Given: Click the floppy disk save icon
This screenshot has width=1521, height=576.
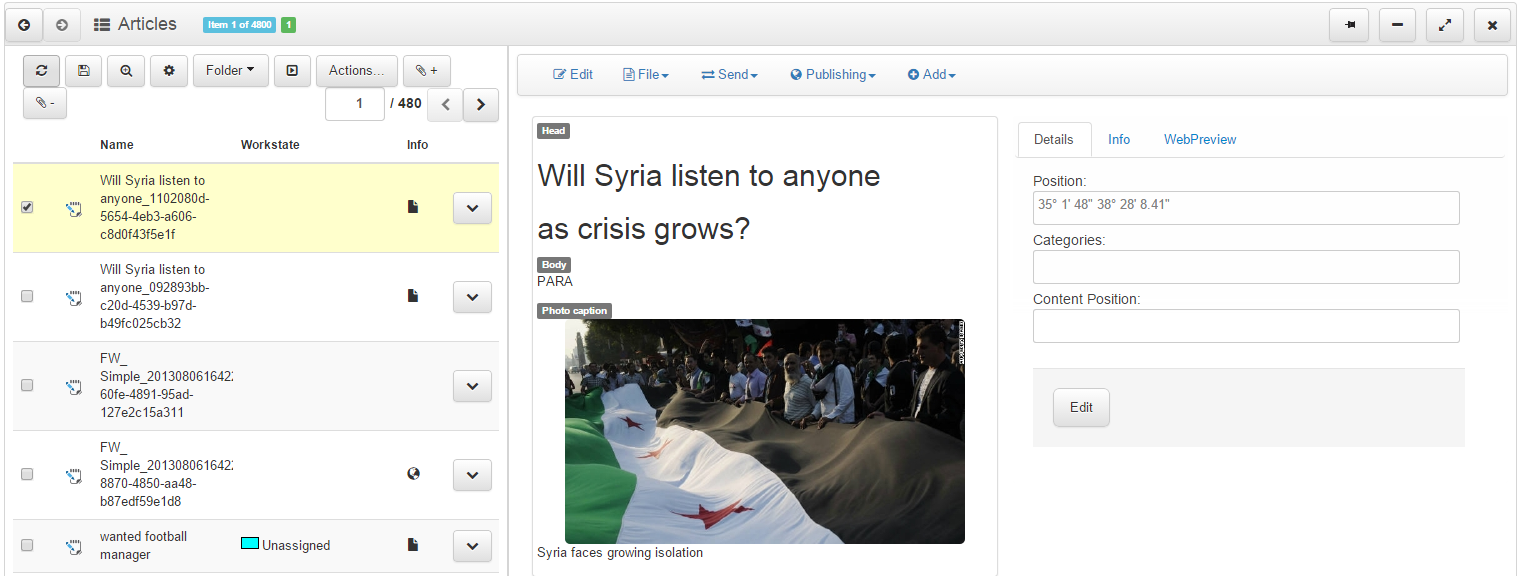Looking at the screenshot, I should [x=84, y=71].
